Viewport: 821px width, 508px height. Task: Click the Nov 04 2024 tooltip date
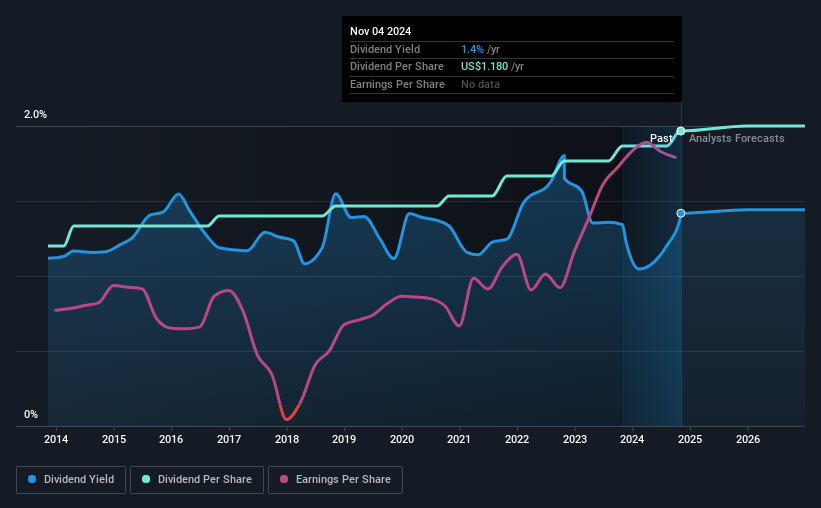point(381,31)
